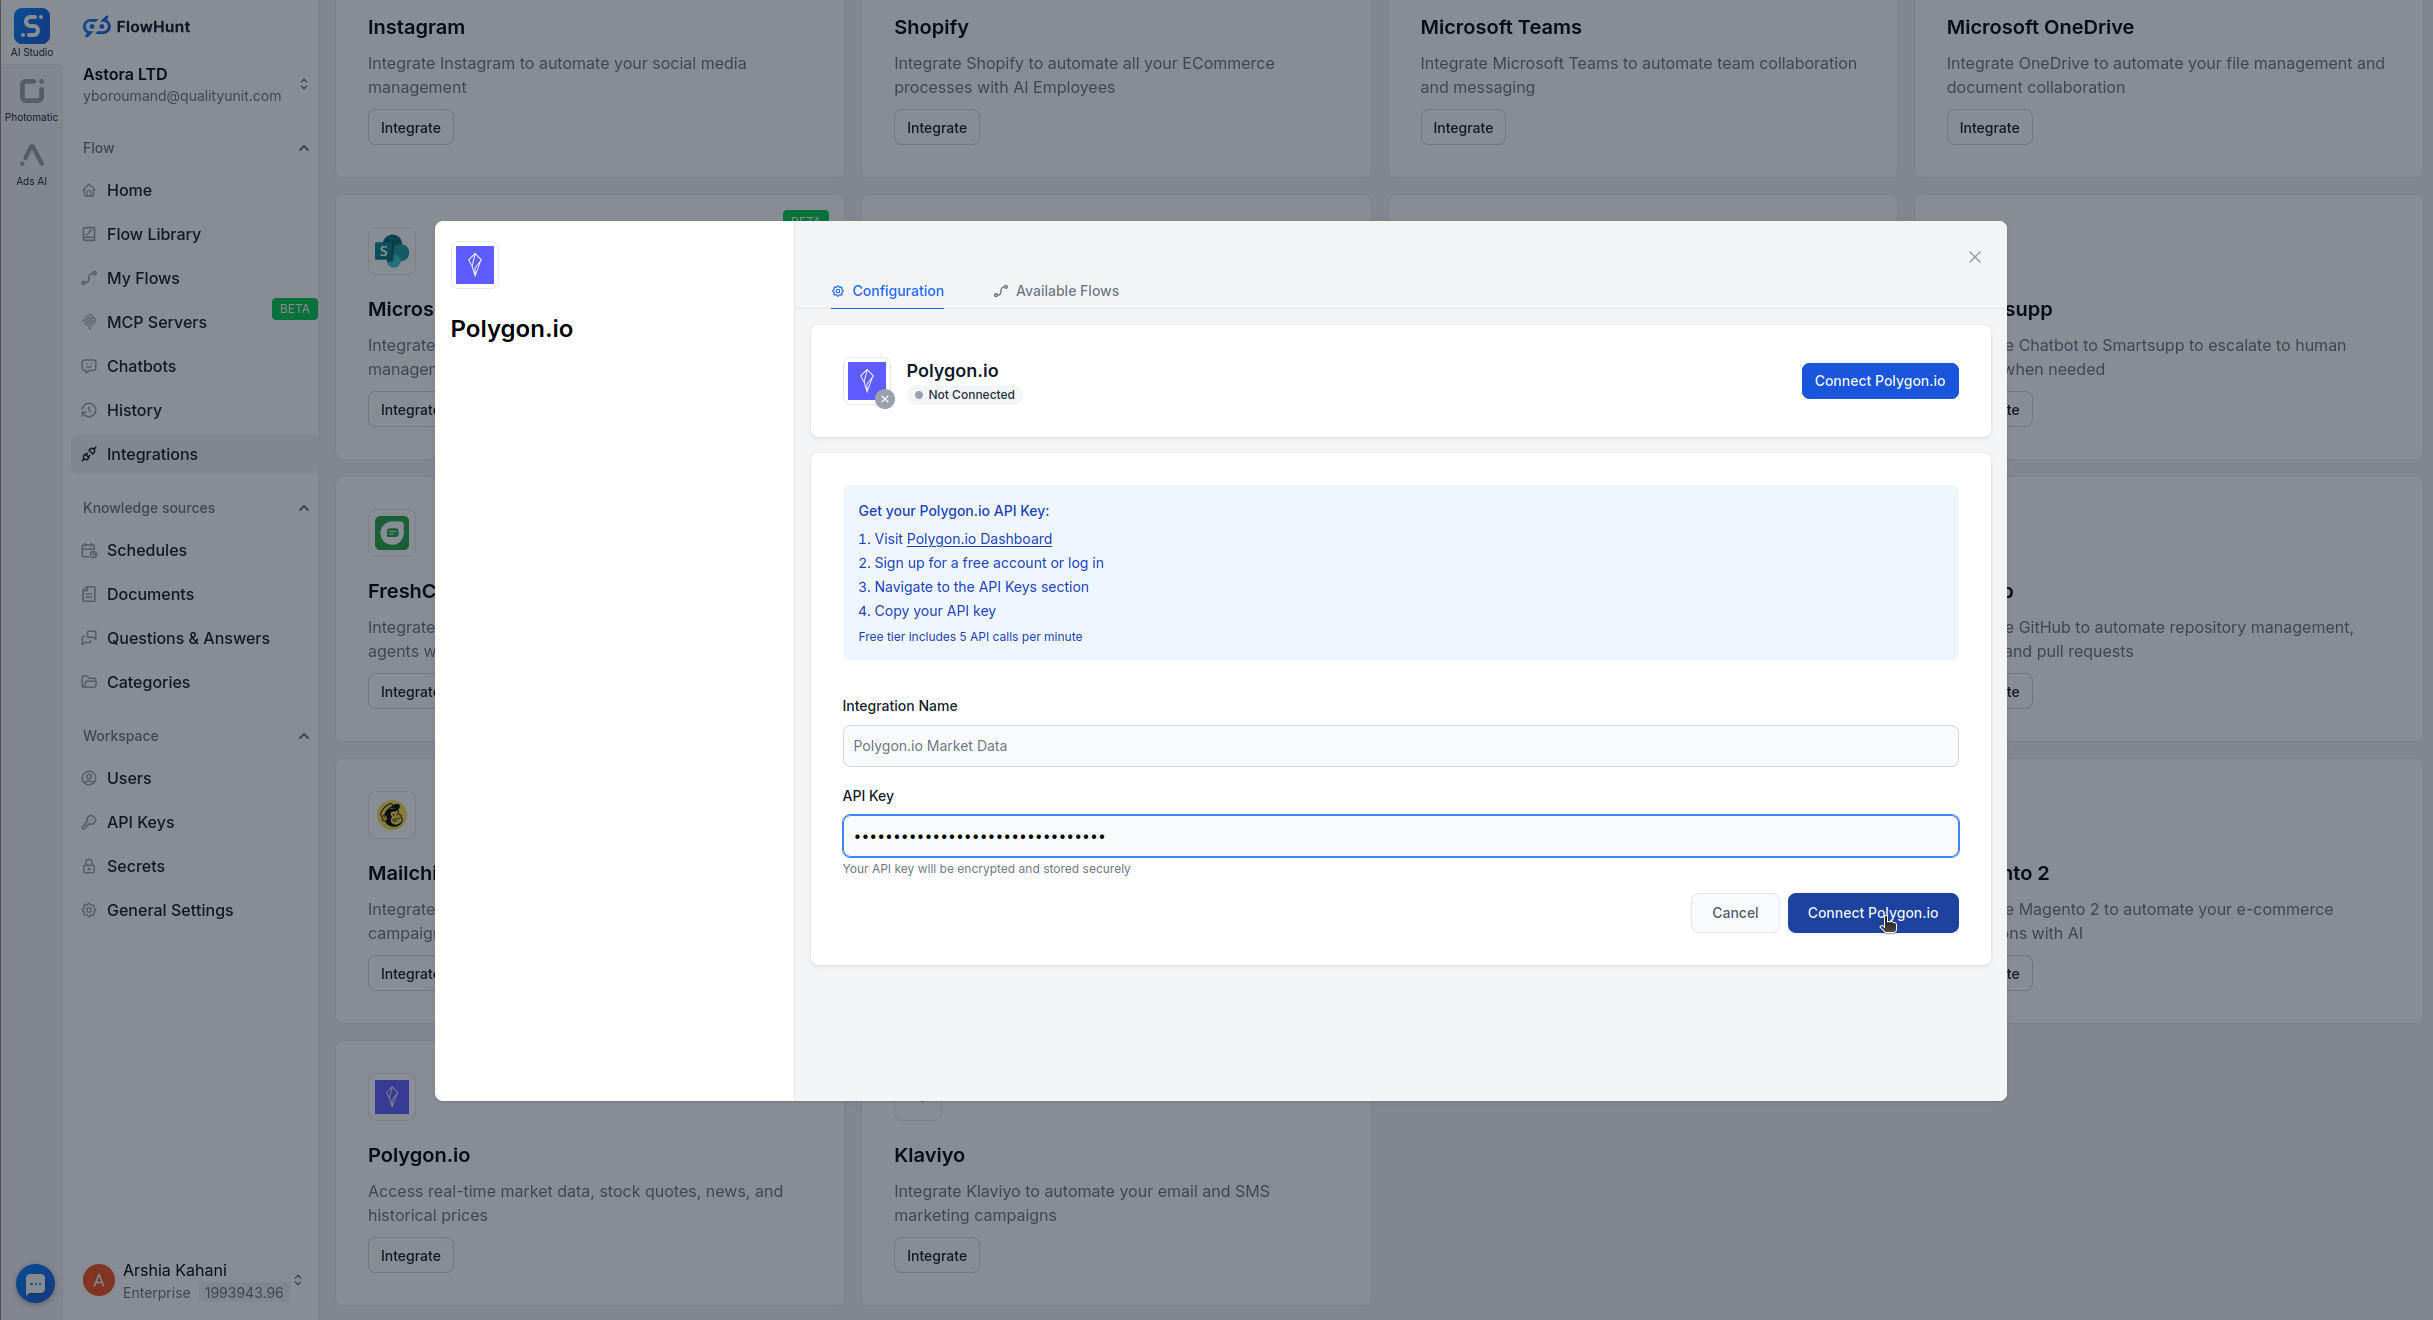
Task: Collapse the Workspace sidebar section
Action: [x=303, y=736]
